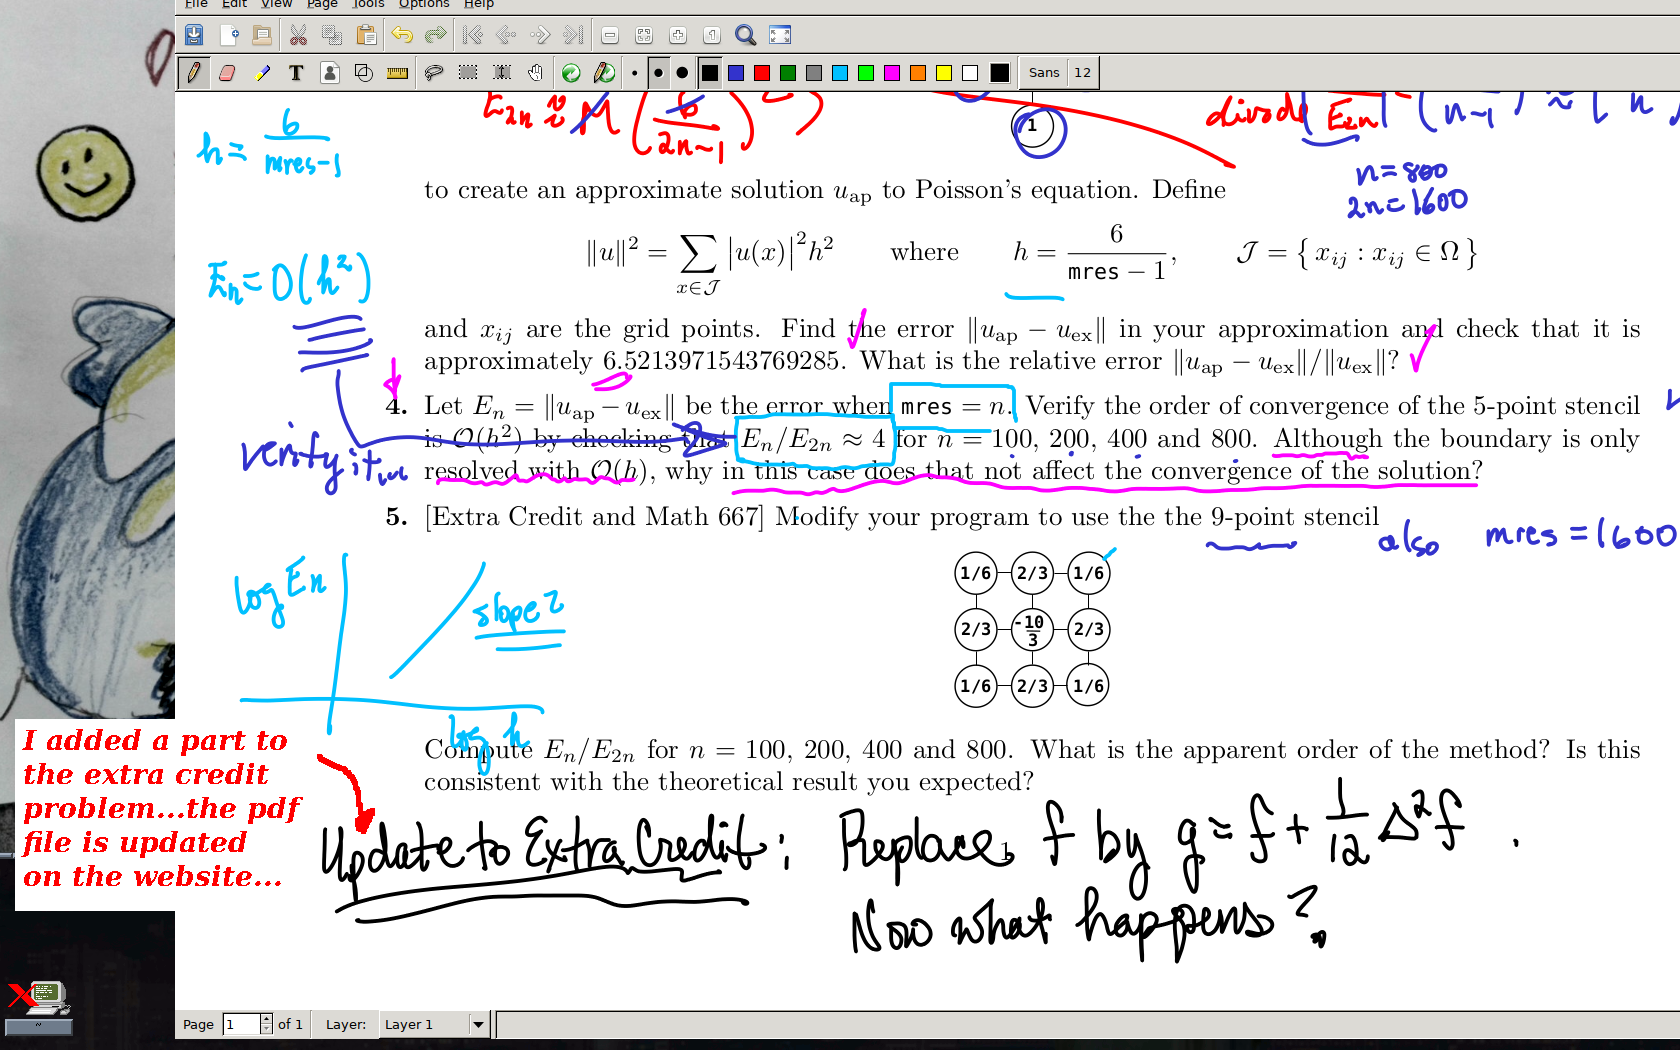1680x1050 pixels.
Task: Click the Page number input field
Action: tap(241, 1024)
